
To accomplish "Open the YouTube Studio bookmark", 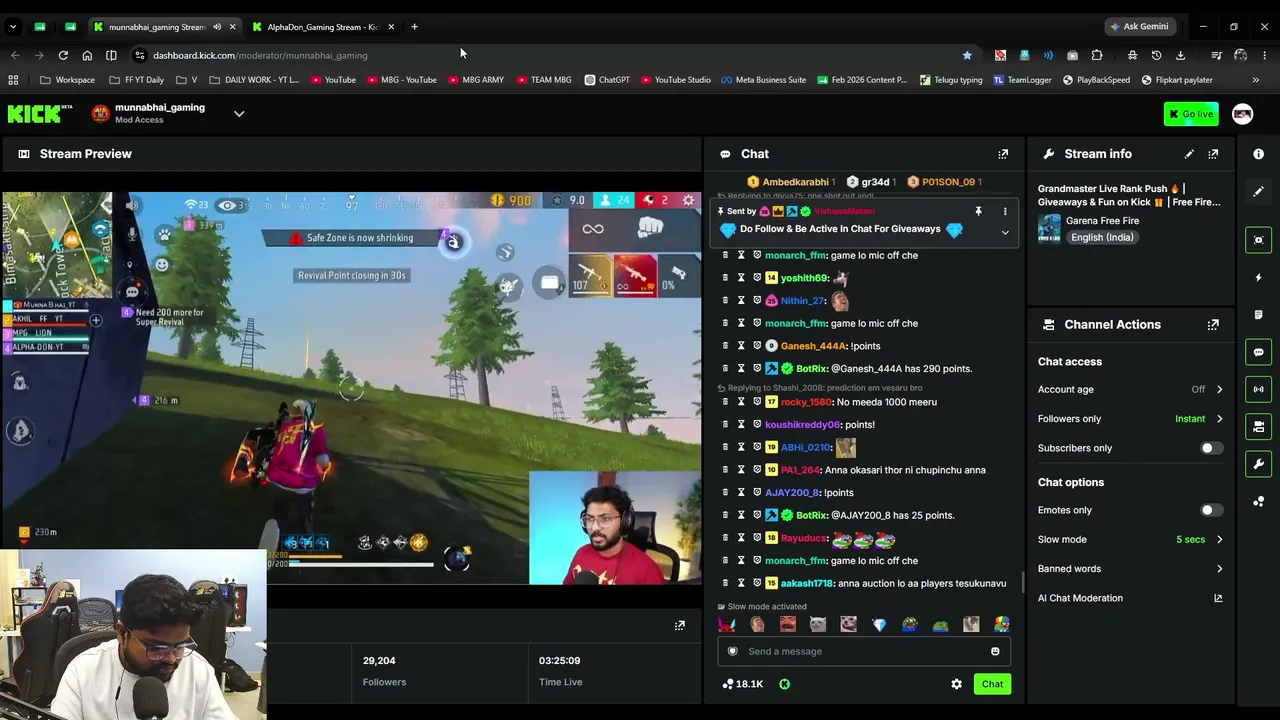I will (x=675, y=80).
